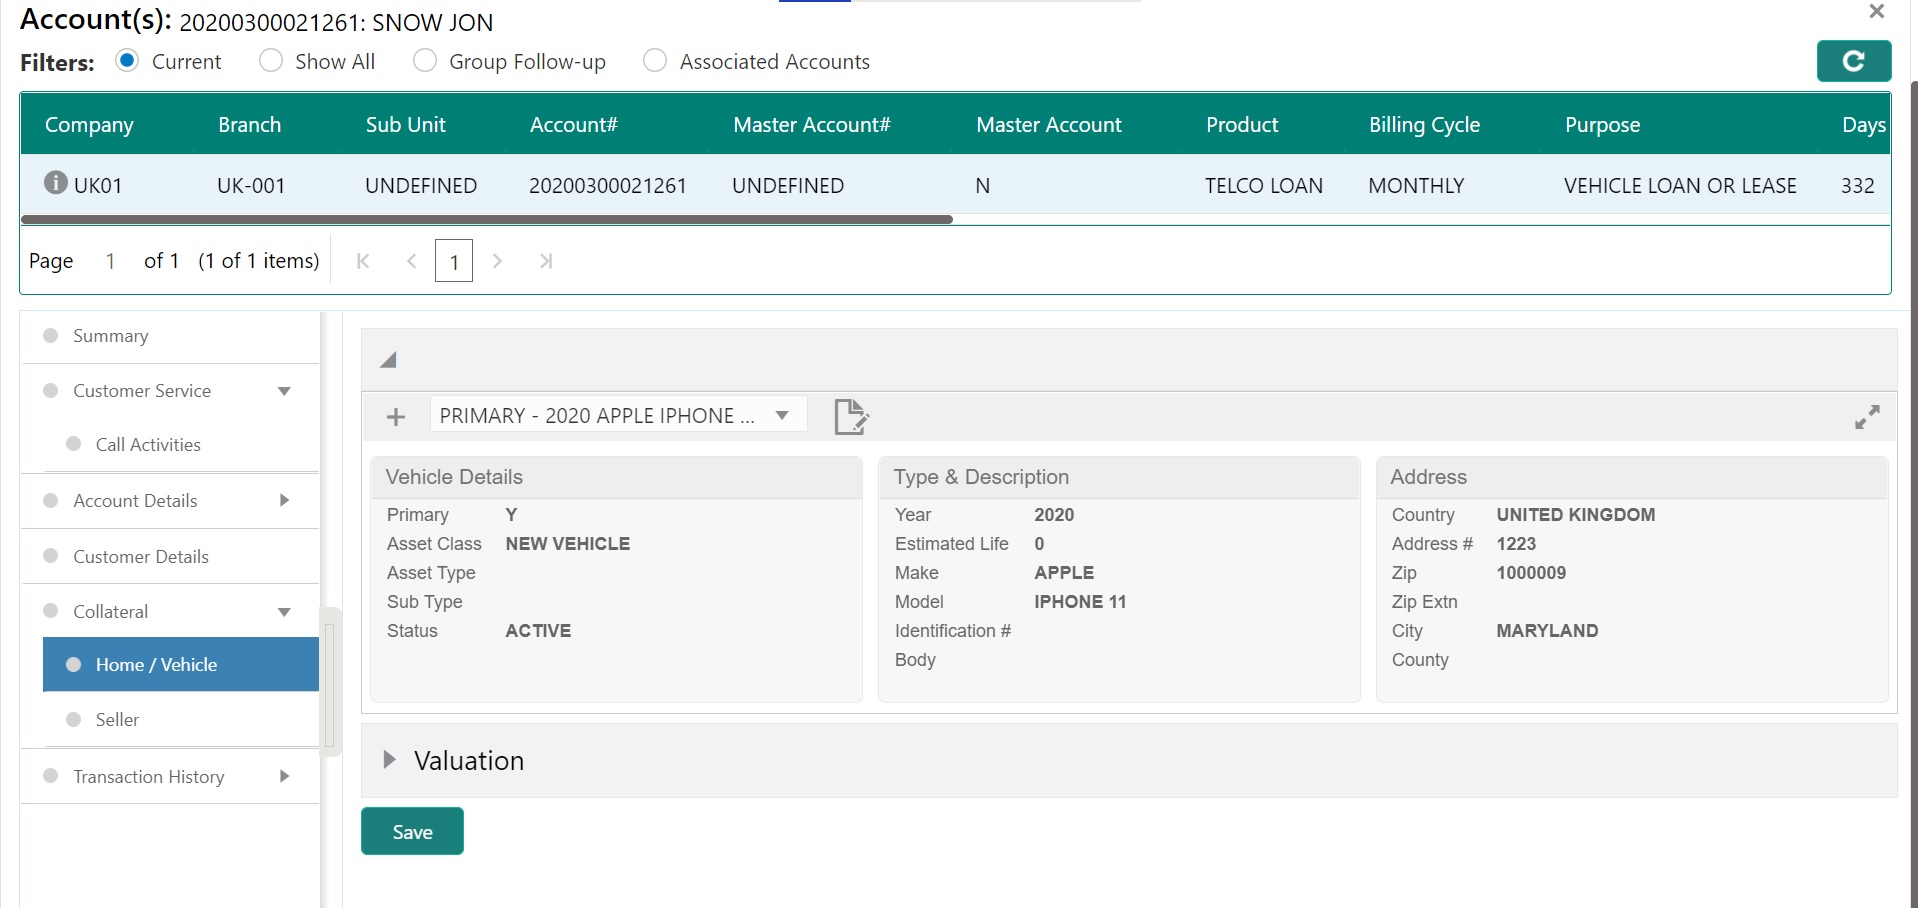Click the sidebar vertical scrollbar handle
This screenshot has width=1918, height=908.
[329, 685]
